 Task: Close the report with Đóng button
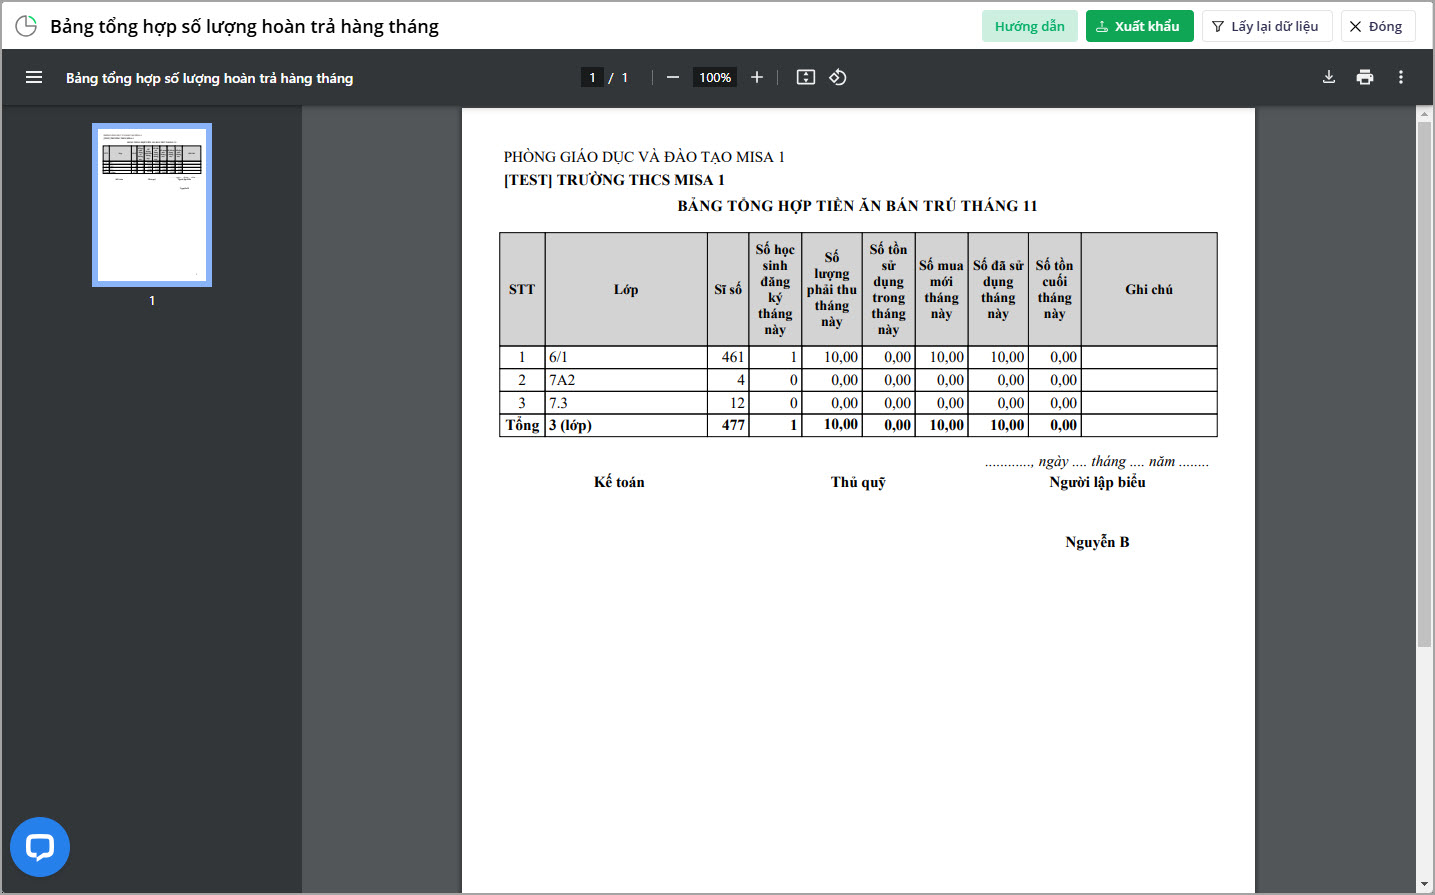click(1377, 26)
